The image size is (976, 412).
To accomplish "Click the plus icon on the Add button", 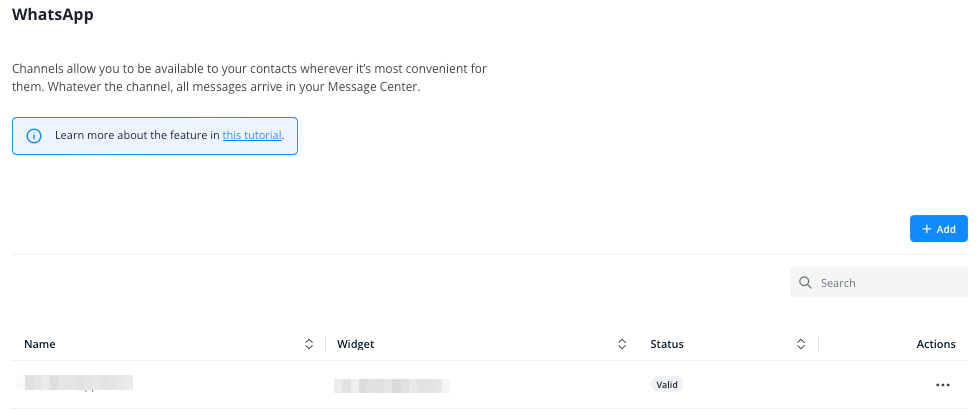I will click(x=927, y=229).
